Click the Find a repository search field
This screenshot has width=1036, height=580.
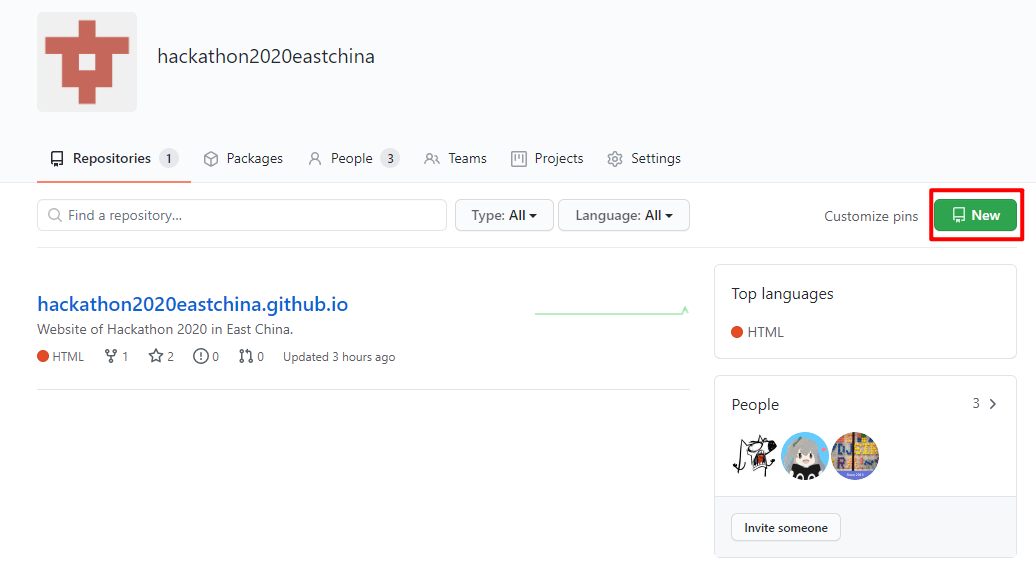click(242, 215)
